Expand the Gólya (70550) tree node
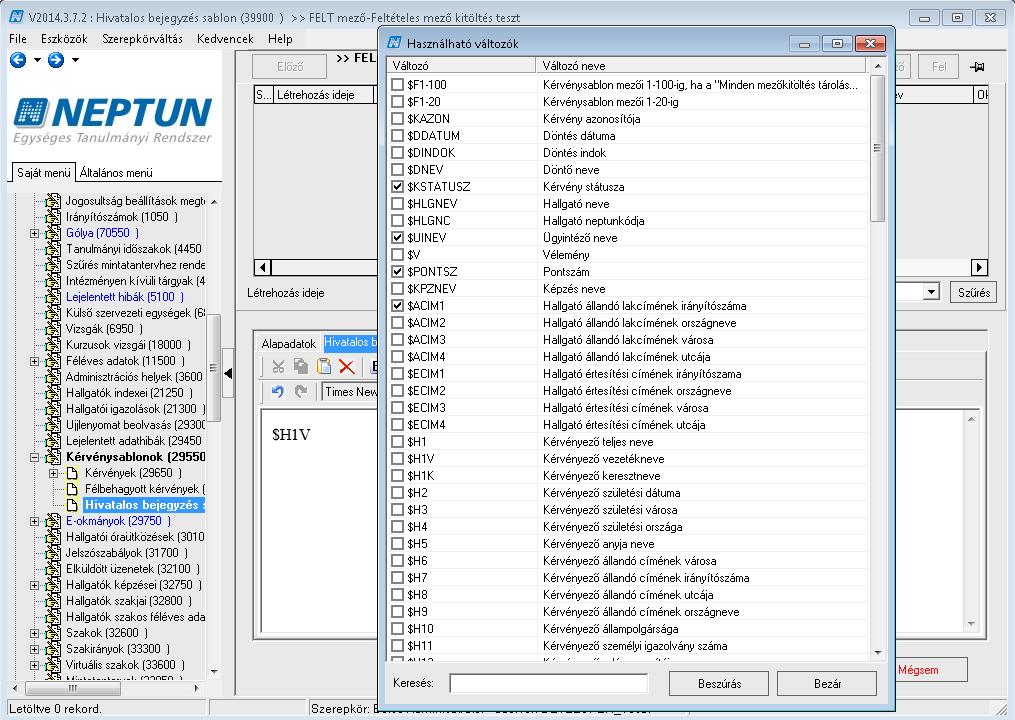The image size is (1015, 720). point(34,233)
